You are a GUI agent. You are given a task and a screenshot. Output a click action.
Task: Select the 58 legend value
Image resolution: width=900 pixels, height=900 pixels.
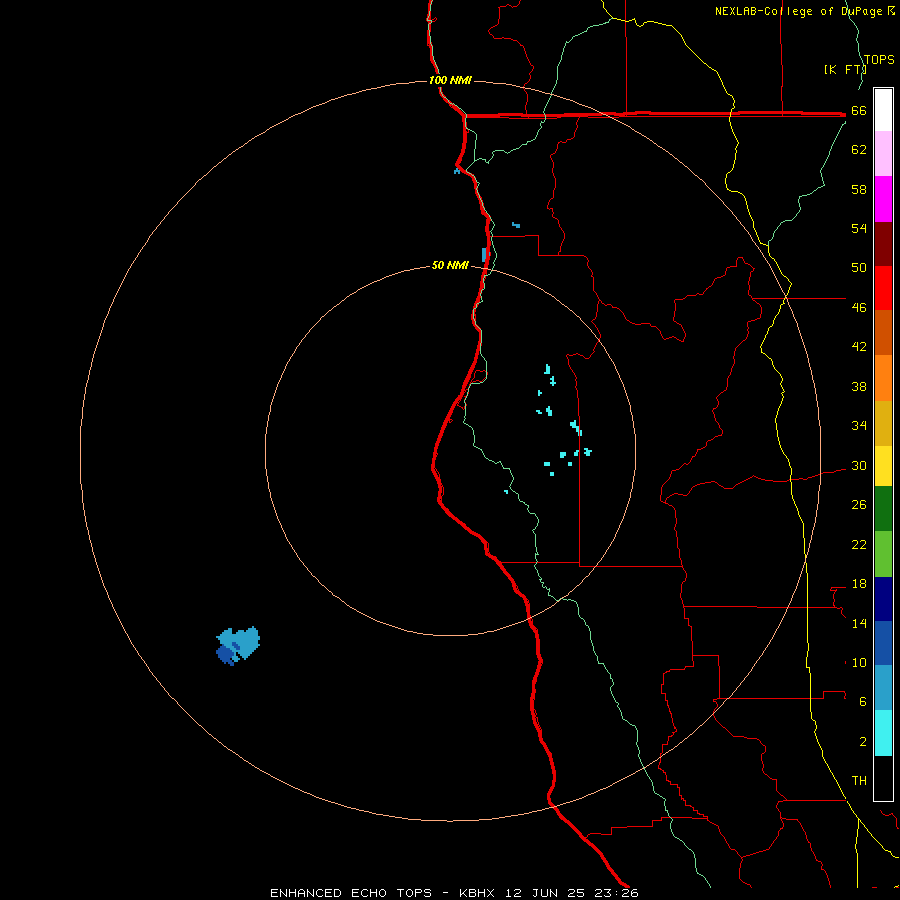point(859,189)
